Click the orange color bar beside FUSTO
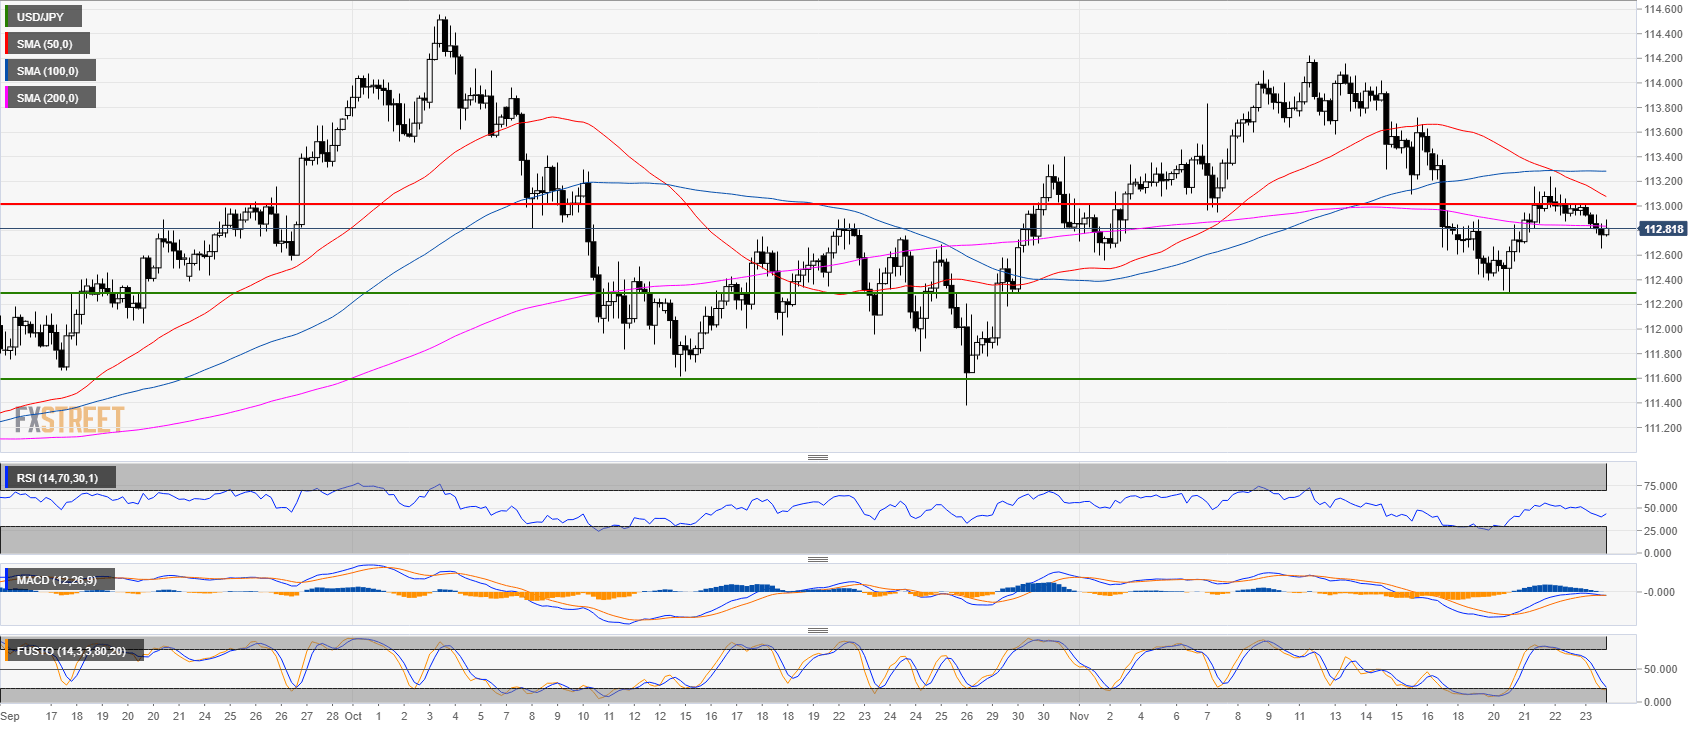This screenshot has width=1707, height=729. [6, 651]
